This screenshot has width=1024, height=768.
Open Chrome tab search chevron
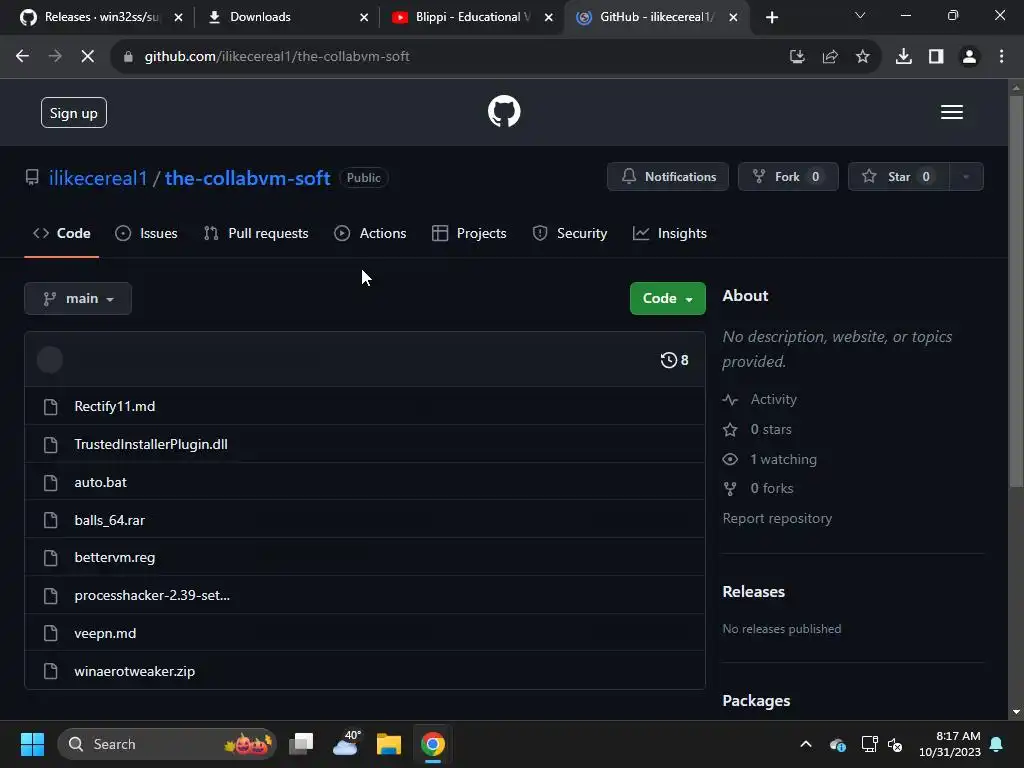pos(860,16)
